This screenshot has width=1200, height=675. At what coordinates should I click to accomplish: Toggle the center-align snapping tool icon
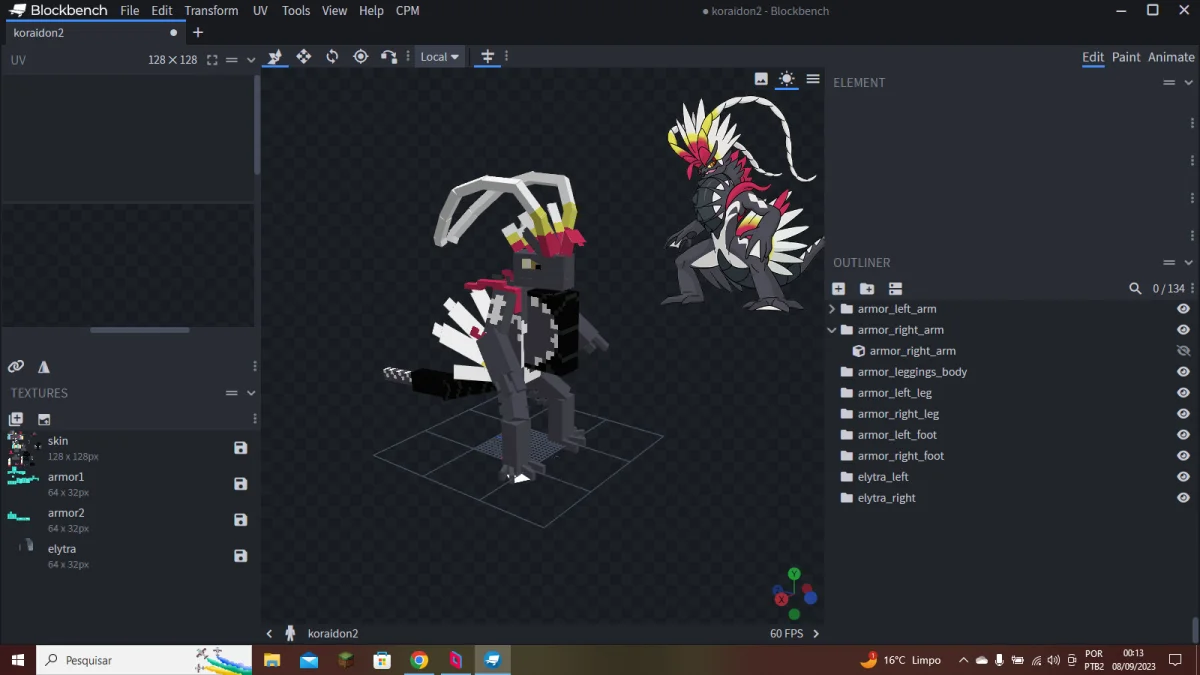[487, 57]
